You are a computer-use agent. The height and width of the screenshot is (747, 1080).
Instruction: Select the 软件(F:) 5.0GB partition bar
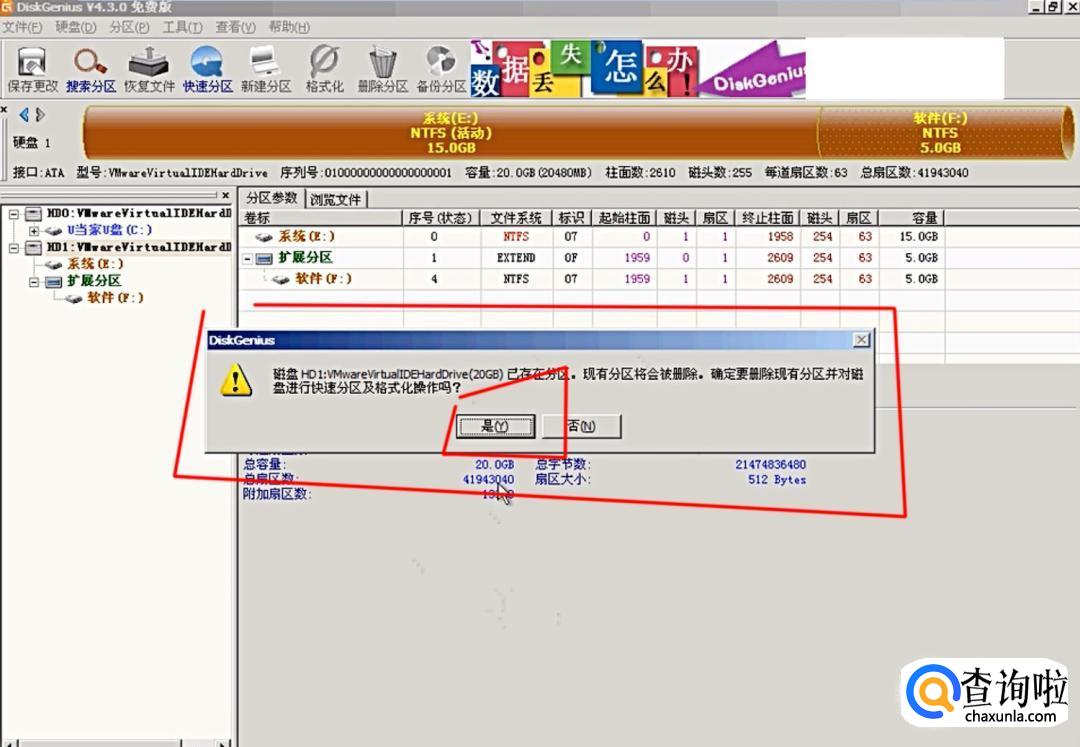pyautogui.click(x=941, y=132)
